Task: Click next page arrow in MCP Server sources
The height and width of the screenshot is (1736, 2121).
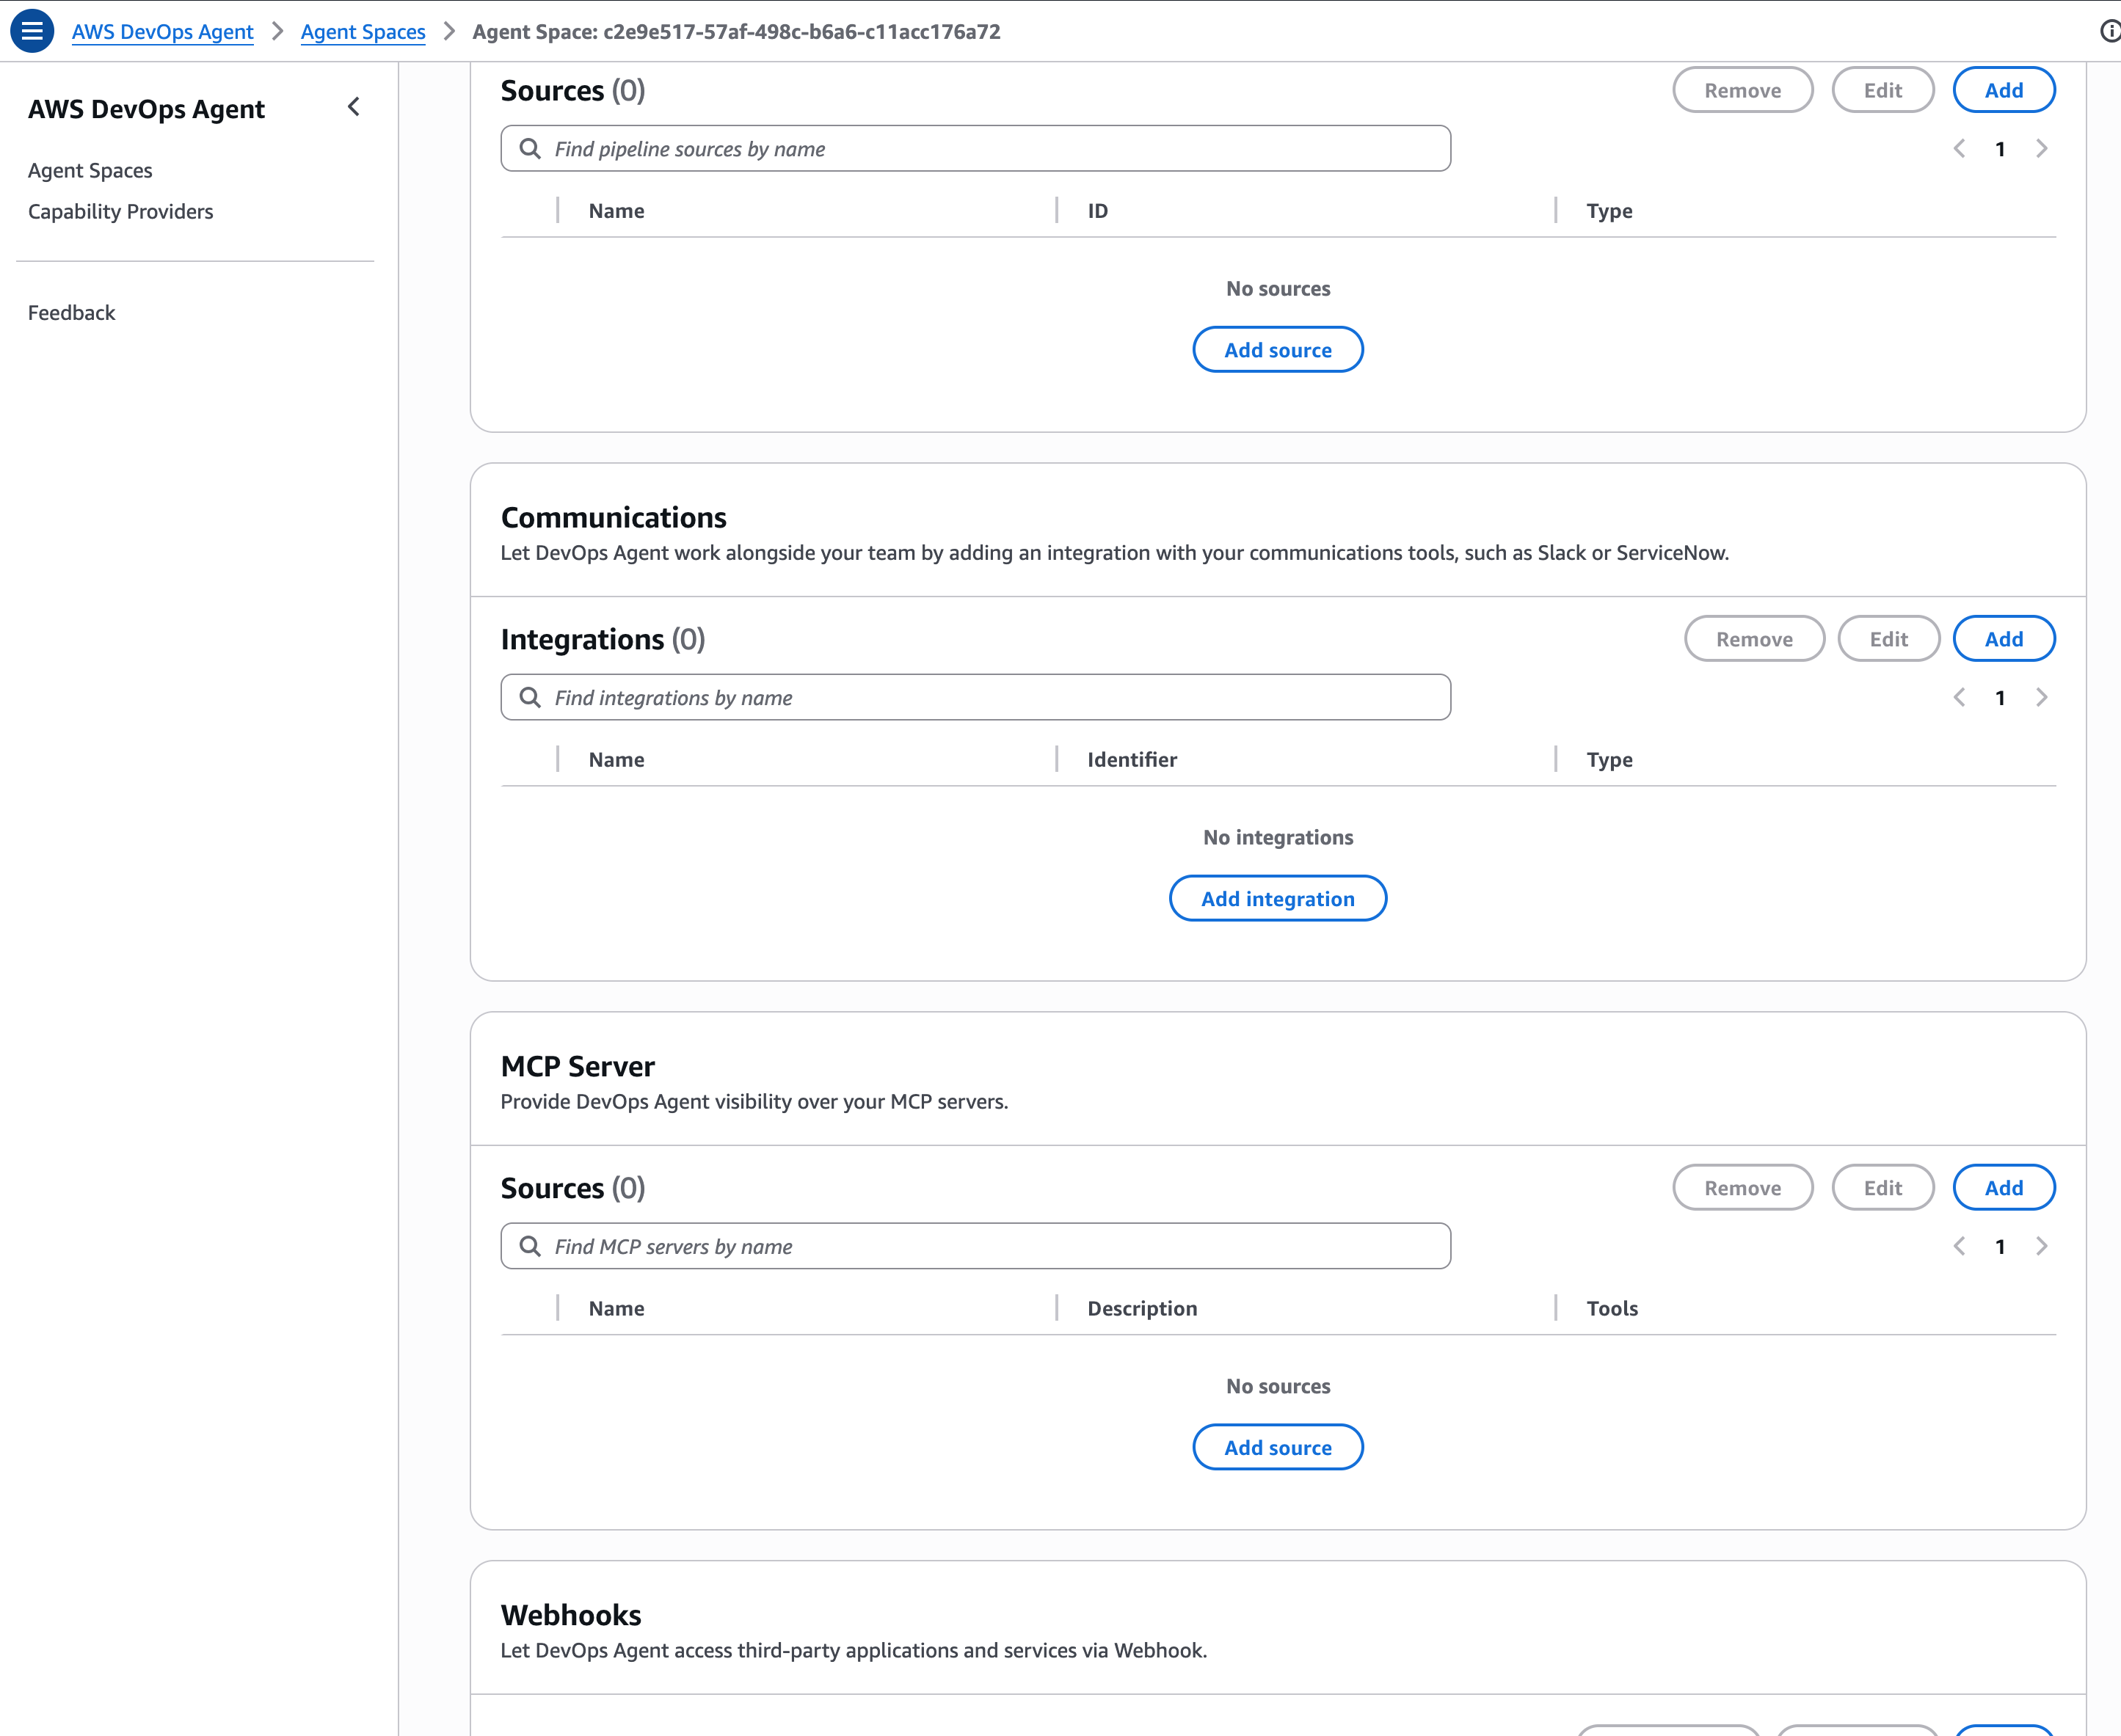Action: pos(2041,1247)
